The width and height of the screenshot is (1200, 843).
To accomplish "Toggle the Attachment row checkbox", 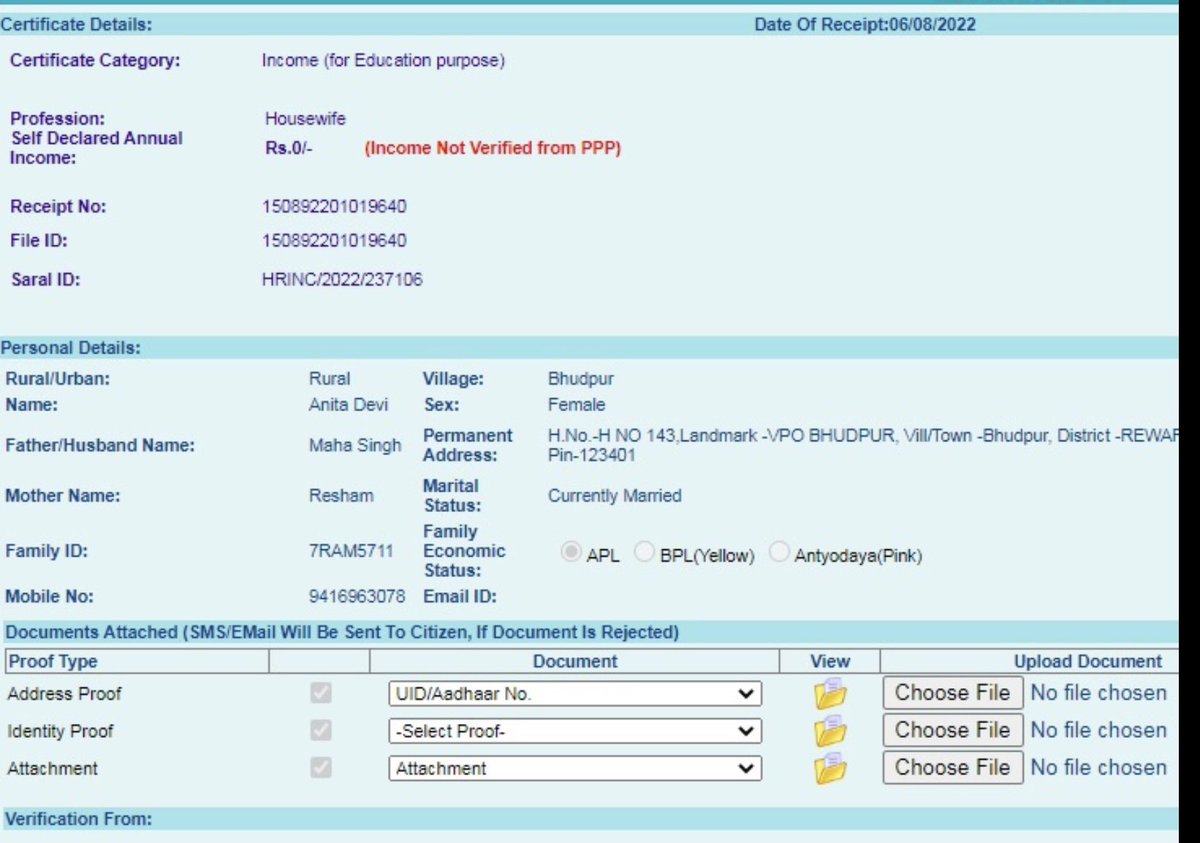I will pyautogui.click(x=321, y=768).
